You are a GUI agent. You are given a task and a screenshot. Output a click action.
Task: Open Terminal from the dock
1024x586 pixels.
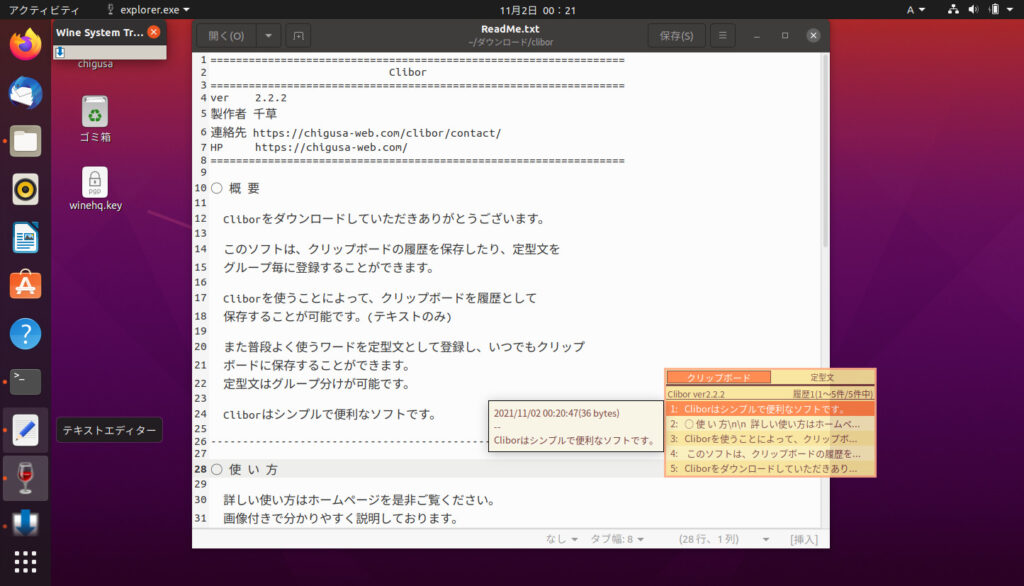25,382
